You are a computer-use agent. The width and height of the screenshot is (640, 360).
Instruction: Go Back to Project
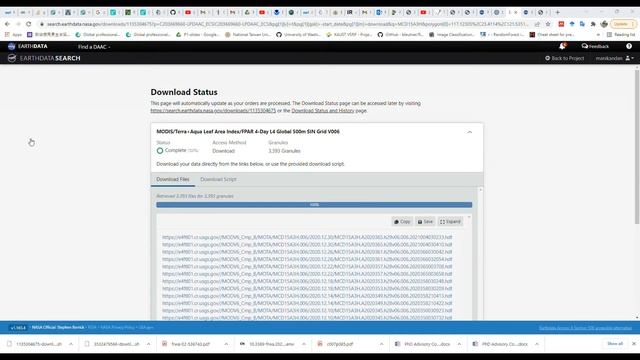[x=564, y=58]
